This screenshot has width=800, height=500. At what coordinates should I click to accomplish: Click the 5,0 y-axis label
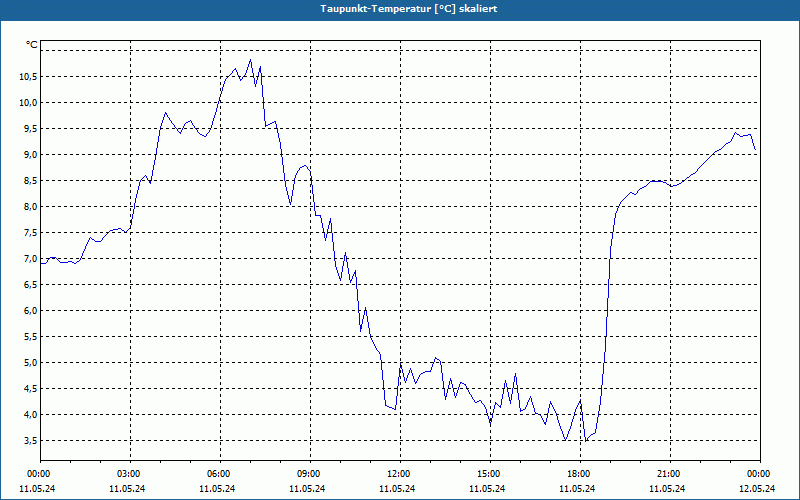(x=30, y=363)
